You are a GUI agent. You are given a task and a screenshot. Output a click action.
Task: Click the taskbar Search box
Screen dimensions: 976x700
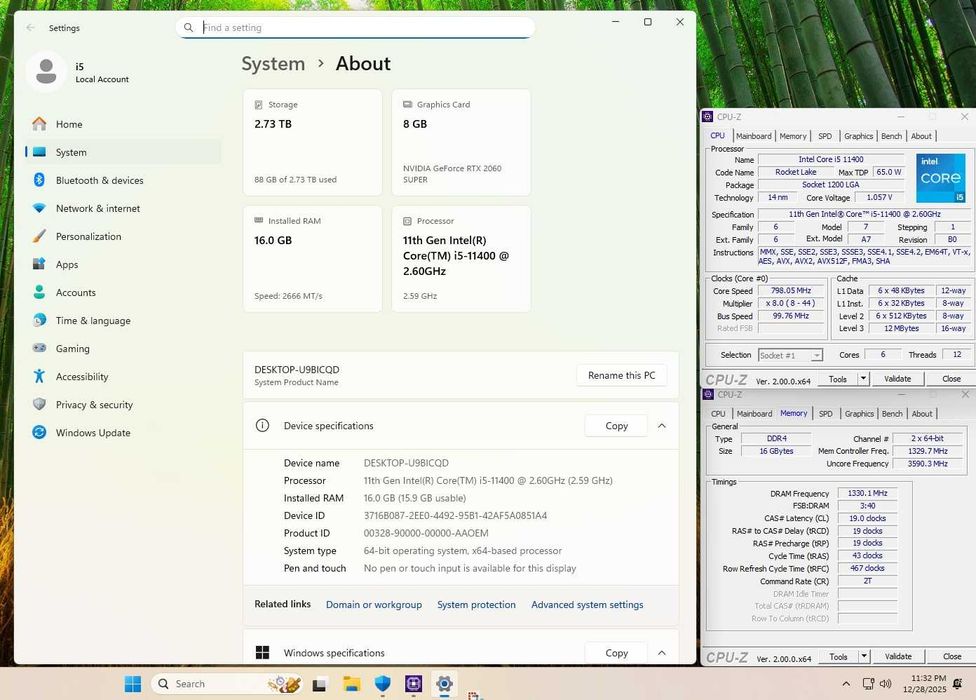coord(227,684)
